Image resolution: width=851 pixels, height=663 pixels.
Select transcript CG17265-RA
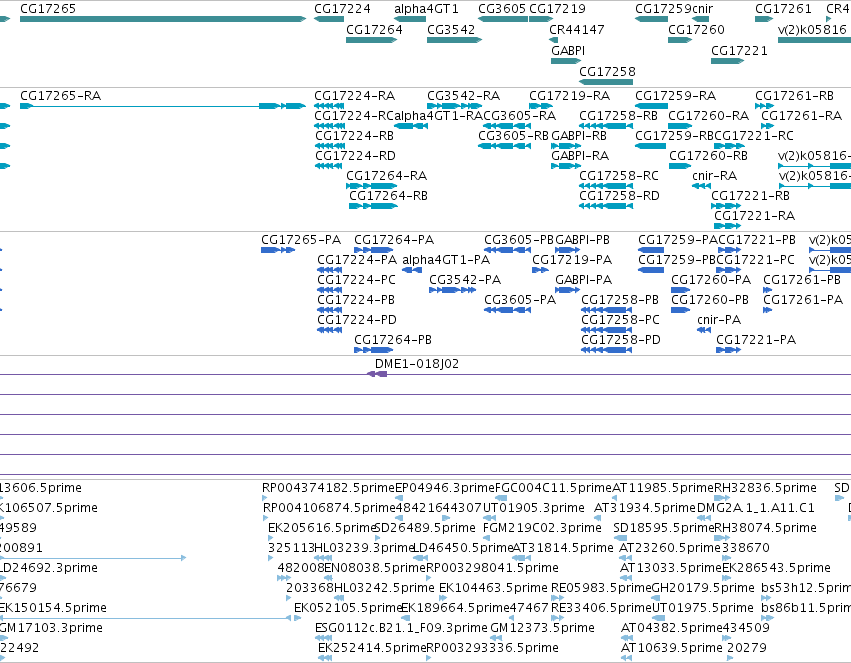point(163,106)
